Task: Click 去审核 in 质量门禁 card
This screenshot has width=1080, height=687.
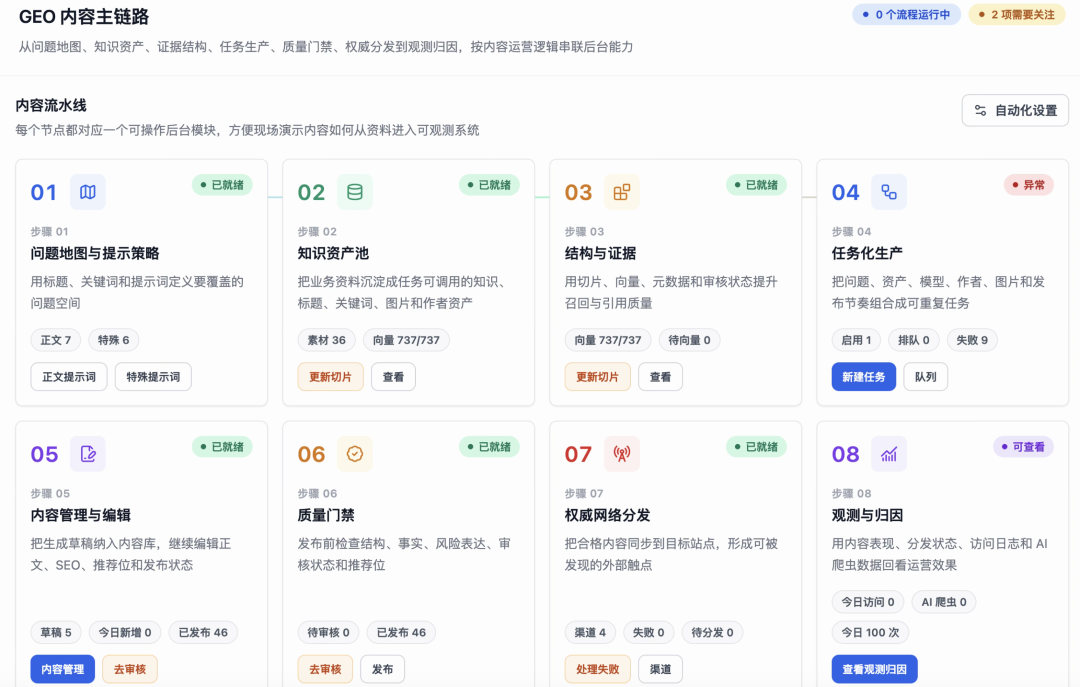Action: click(x=325, y=669)
